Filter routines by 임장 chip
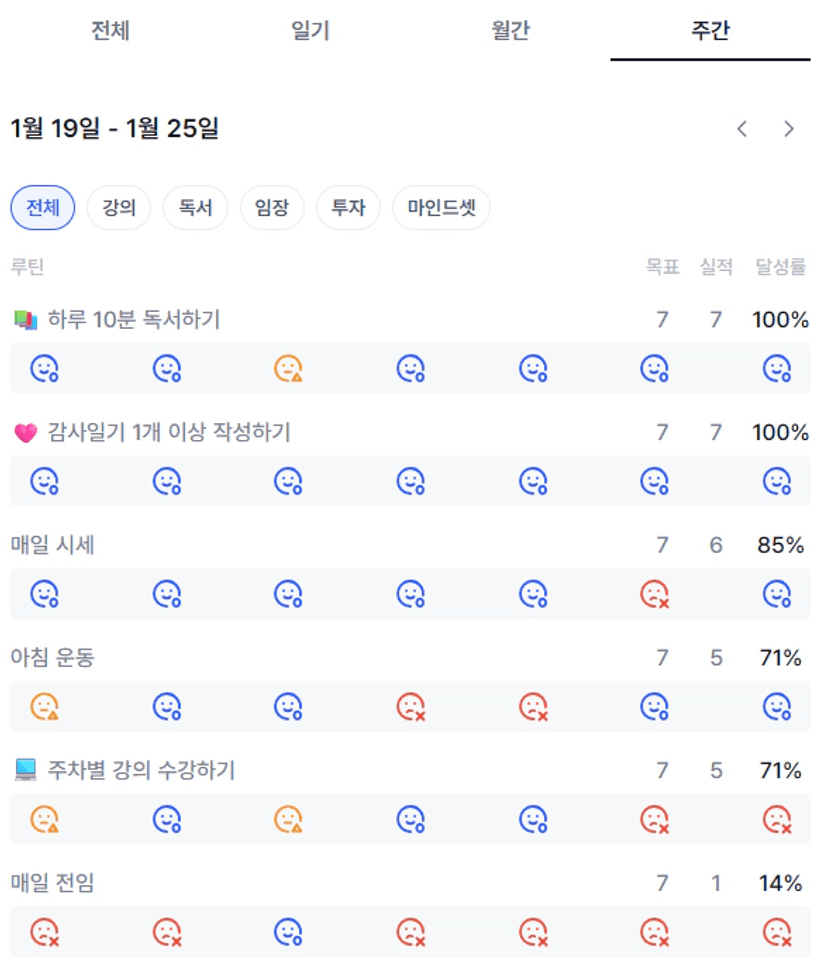The image size is (827, 976). click(272, 209)
